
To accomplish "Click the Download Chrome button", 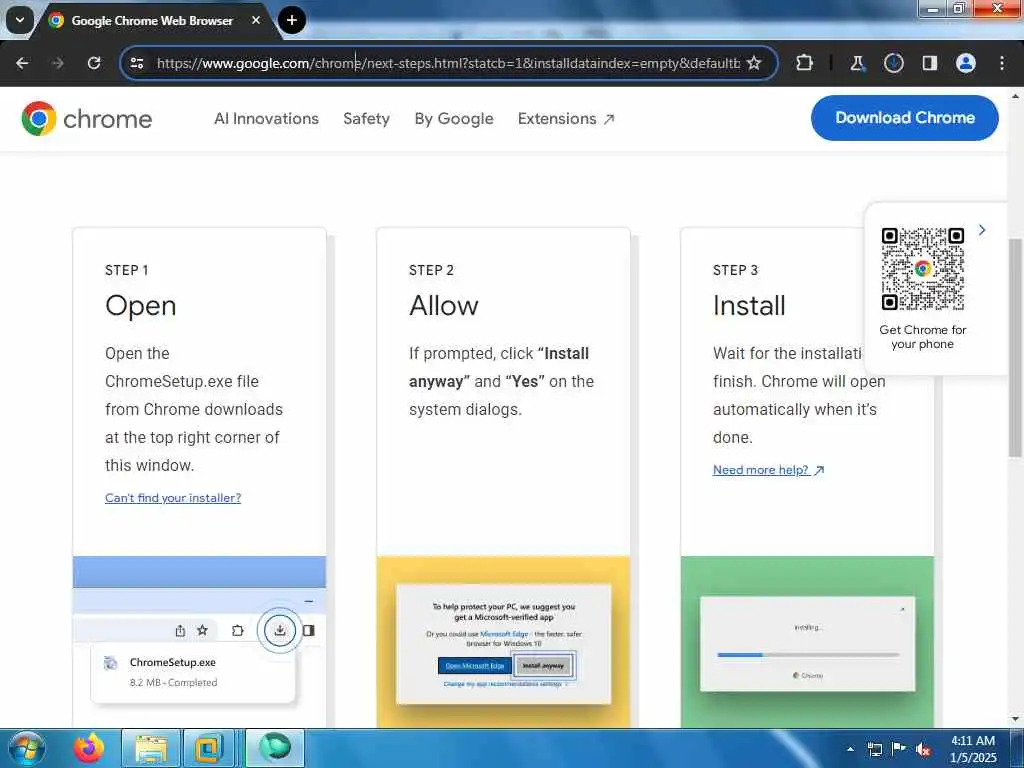I will click(904, 118).
